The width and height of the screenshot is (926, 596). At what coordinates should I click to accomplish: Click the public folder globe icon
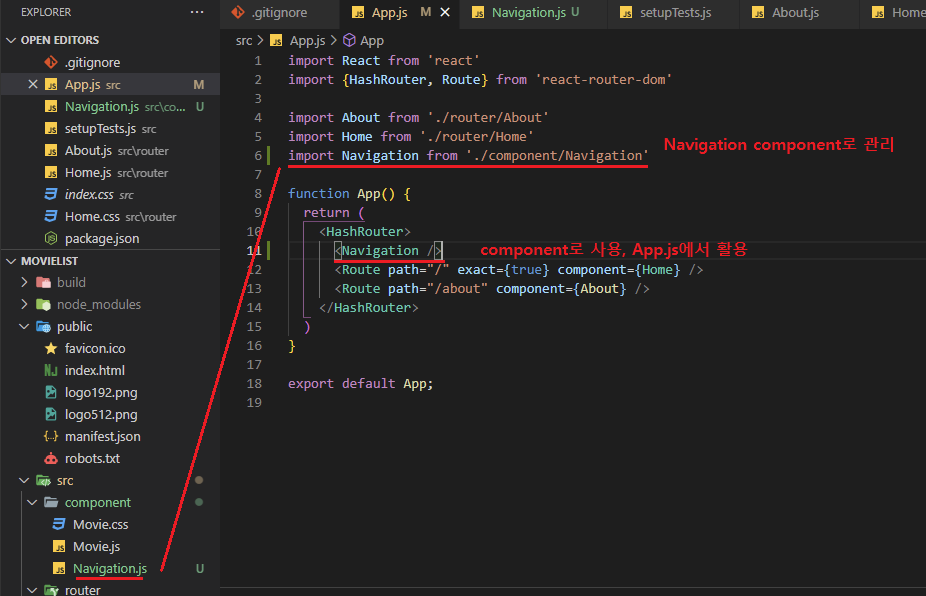click(x=44, y=326)
